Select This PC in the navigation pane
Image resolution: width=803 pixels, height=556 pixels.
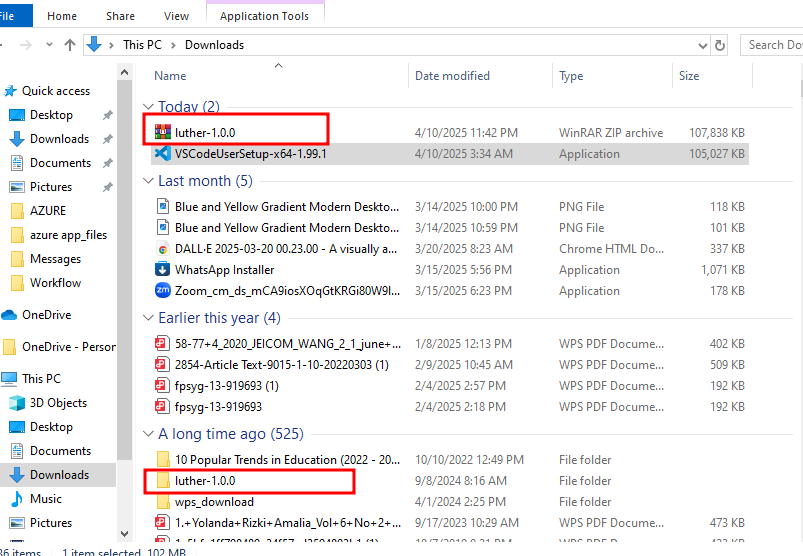tap(41, 379)
